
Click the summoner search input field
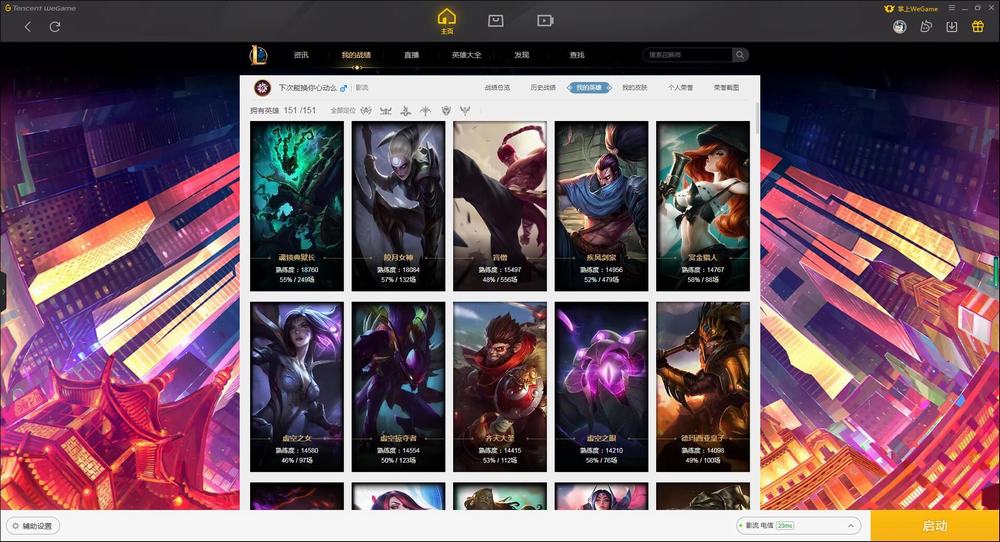point(688,55)
